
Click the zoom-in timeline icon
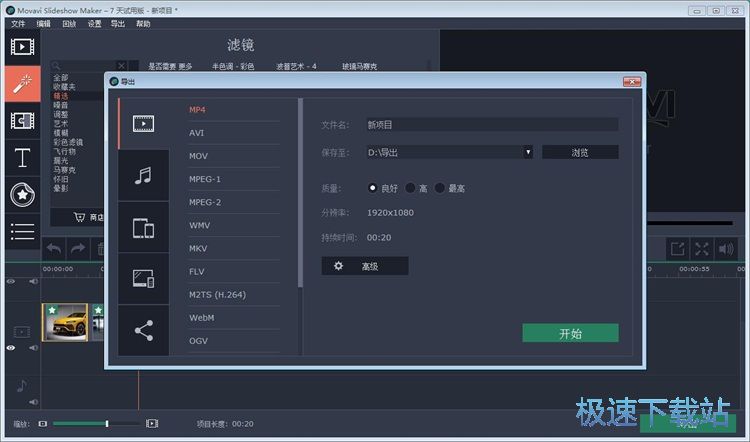click(x=152, y=423)
